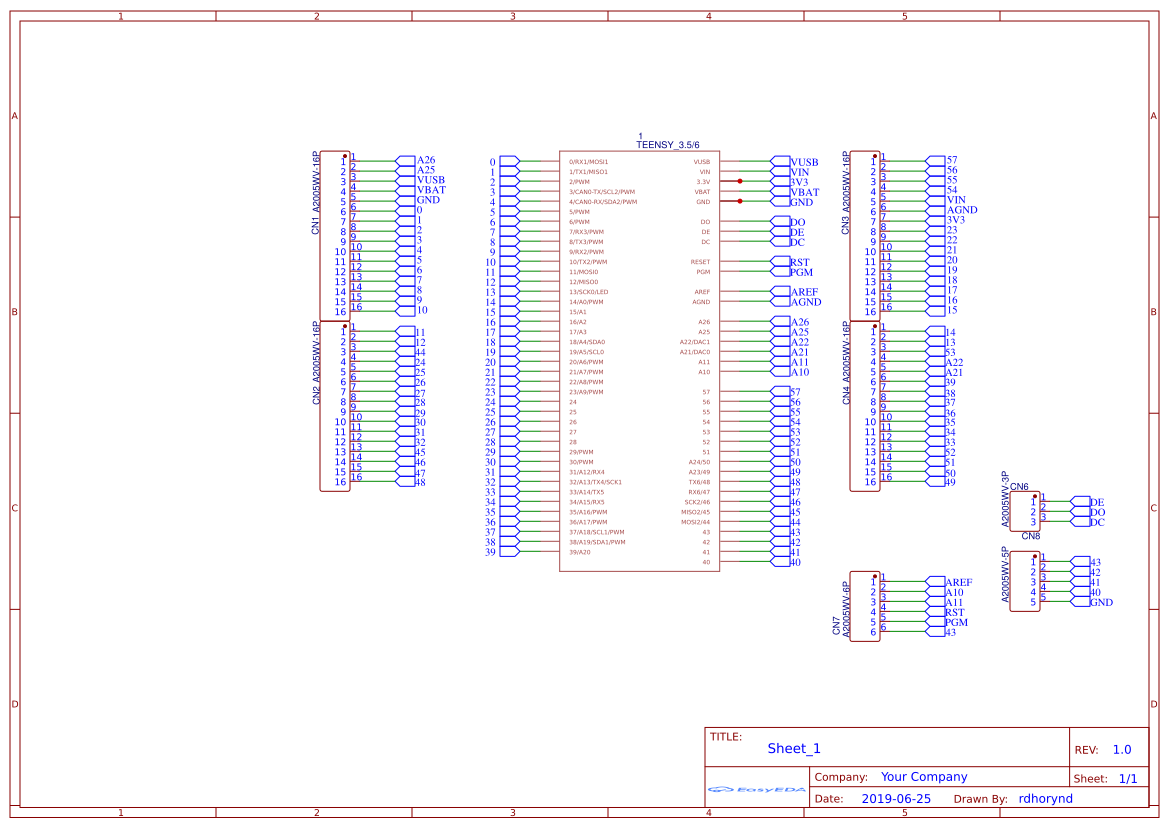
Task: Select the REV 1.0 revision value
Action: (1121, 750)
